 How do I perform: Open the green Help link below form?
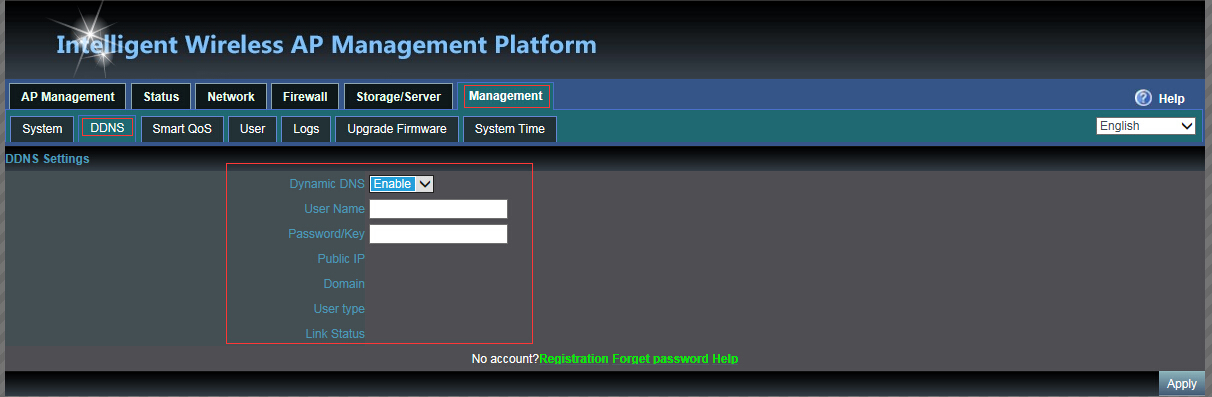click(725, 358)
